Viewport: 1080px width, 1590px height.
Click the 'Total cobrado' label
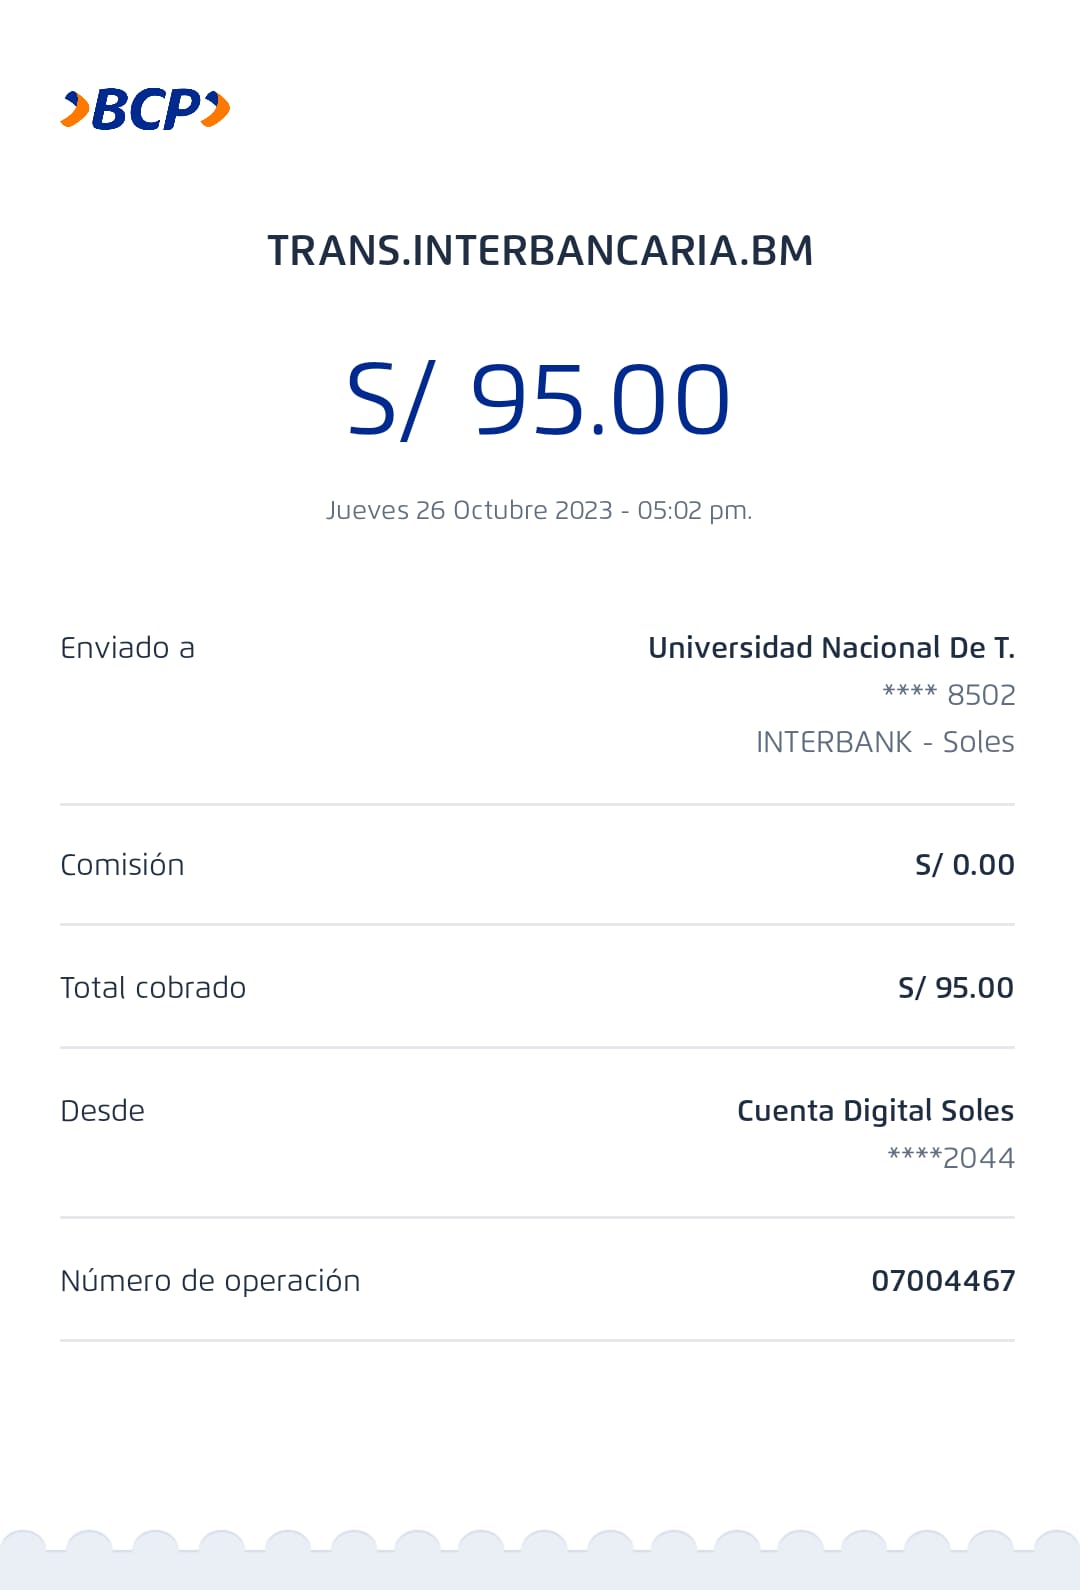tap(153, 988)
